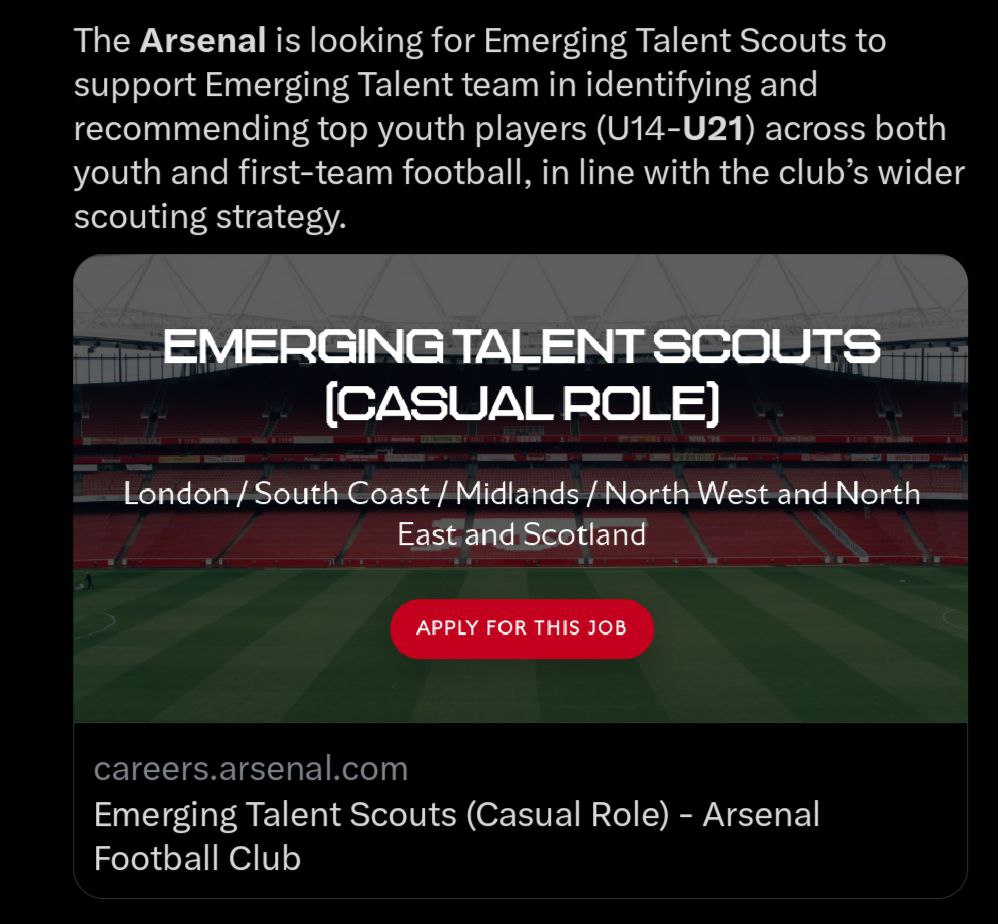Click the bold Arsenal word in the post

(203, 41)
